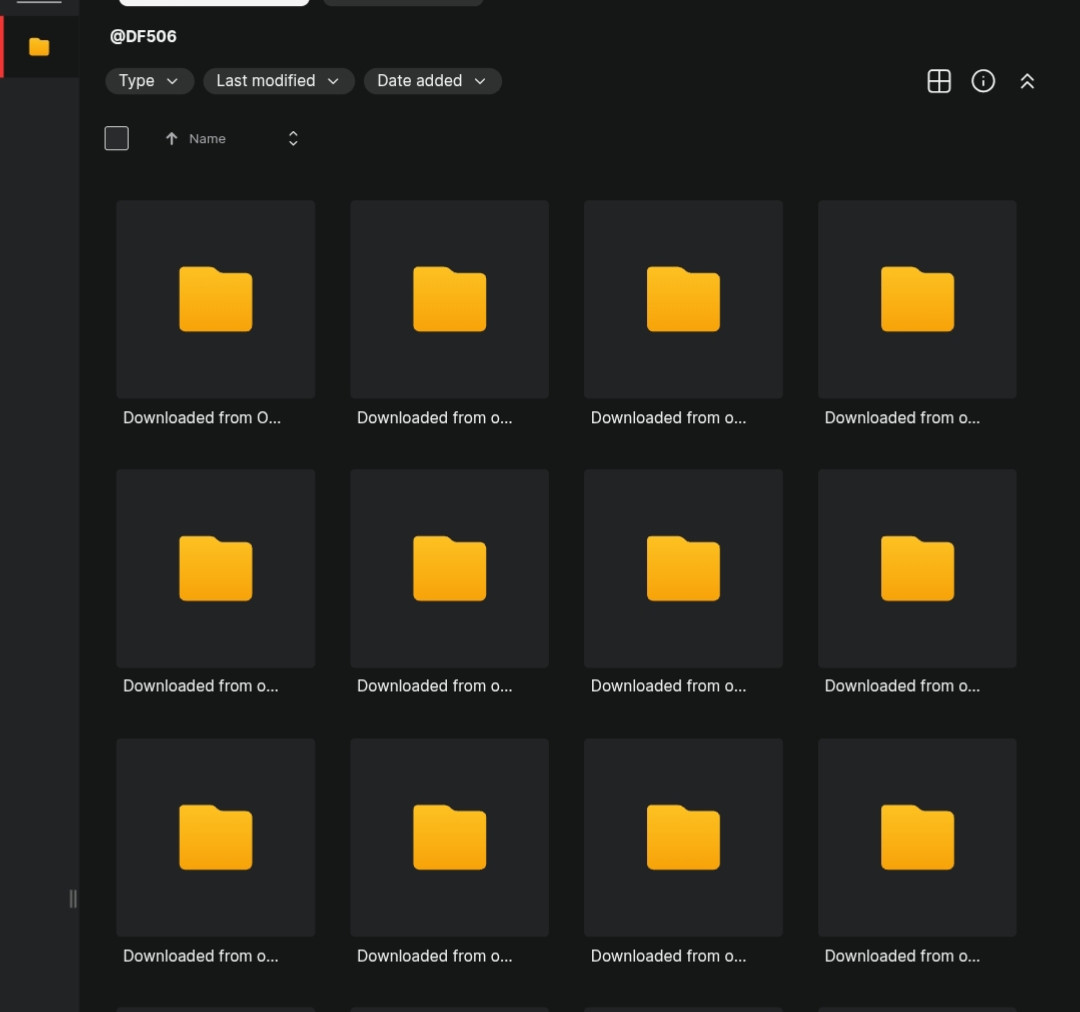The width and height of the screenshot is (1080, 1012).
Task: Expand the Last modified filter
Action: pyautogui.click(x=278, y=81)
